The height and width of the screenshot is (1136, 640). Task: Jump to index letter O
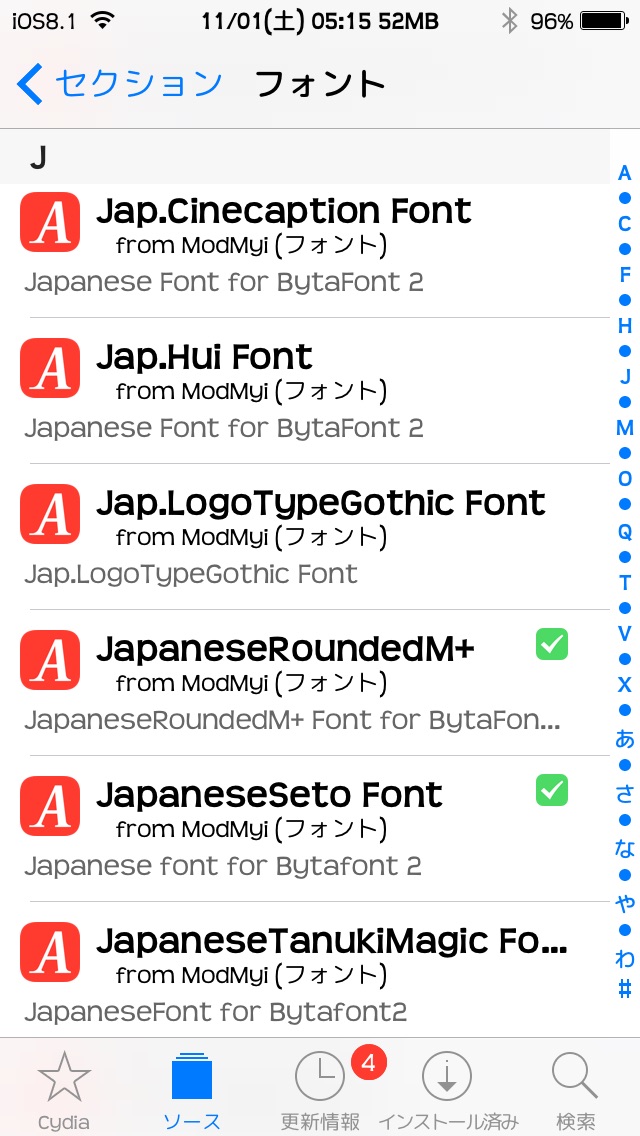(624, 479)
